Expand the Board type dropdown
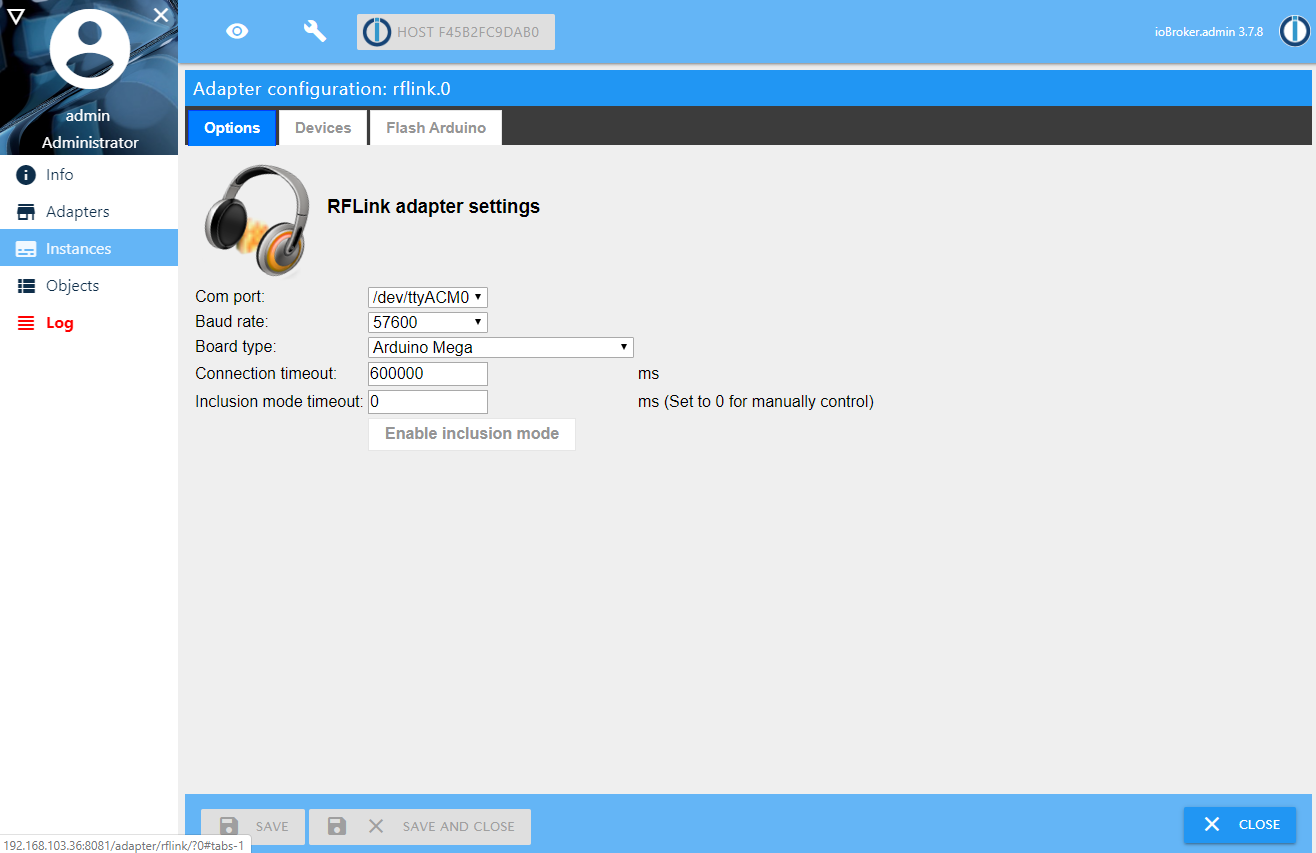1316x853 pixels. pos(500,347)
